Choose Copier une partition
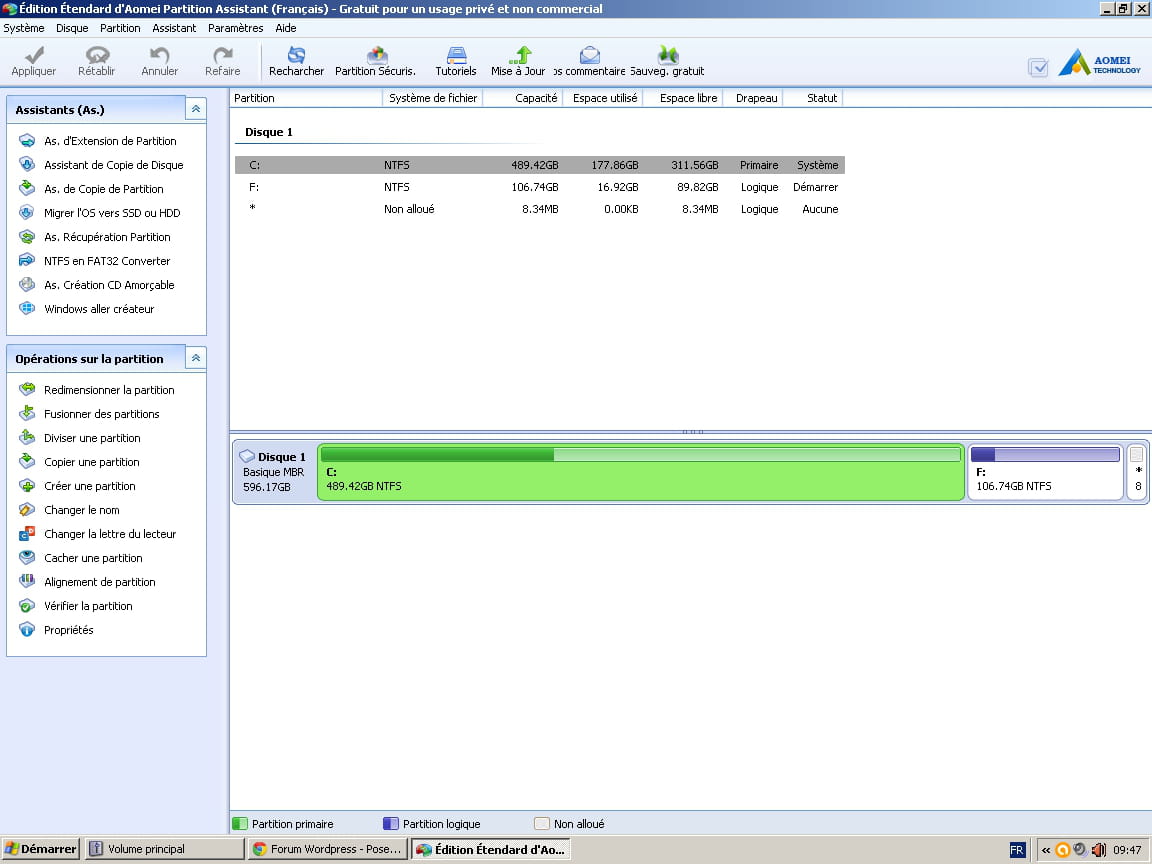This screenshot has height=864, width=1152. (92, 462)
